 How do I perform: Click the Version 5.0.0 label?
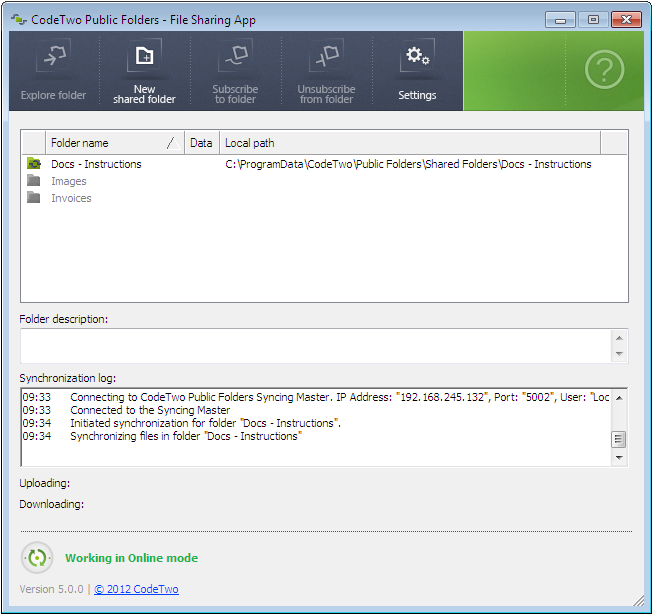(x=51, y=589)
